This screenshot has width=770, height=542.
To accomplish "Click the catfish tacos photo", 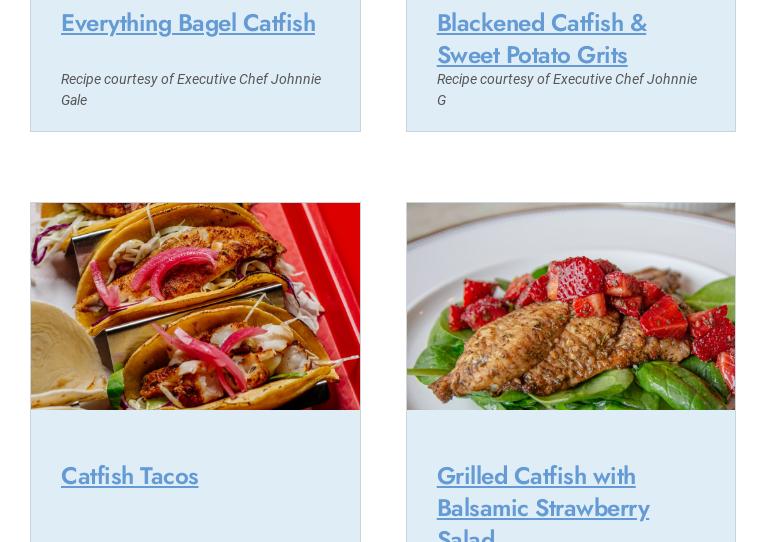I will tap(195, 306).
